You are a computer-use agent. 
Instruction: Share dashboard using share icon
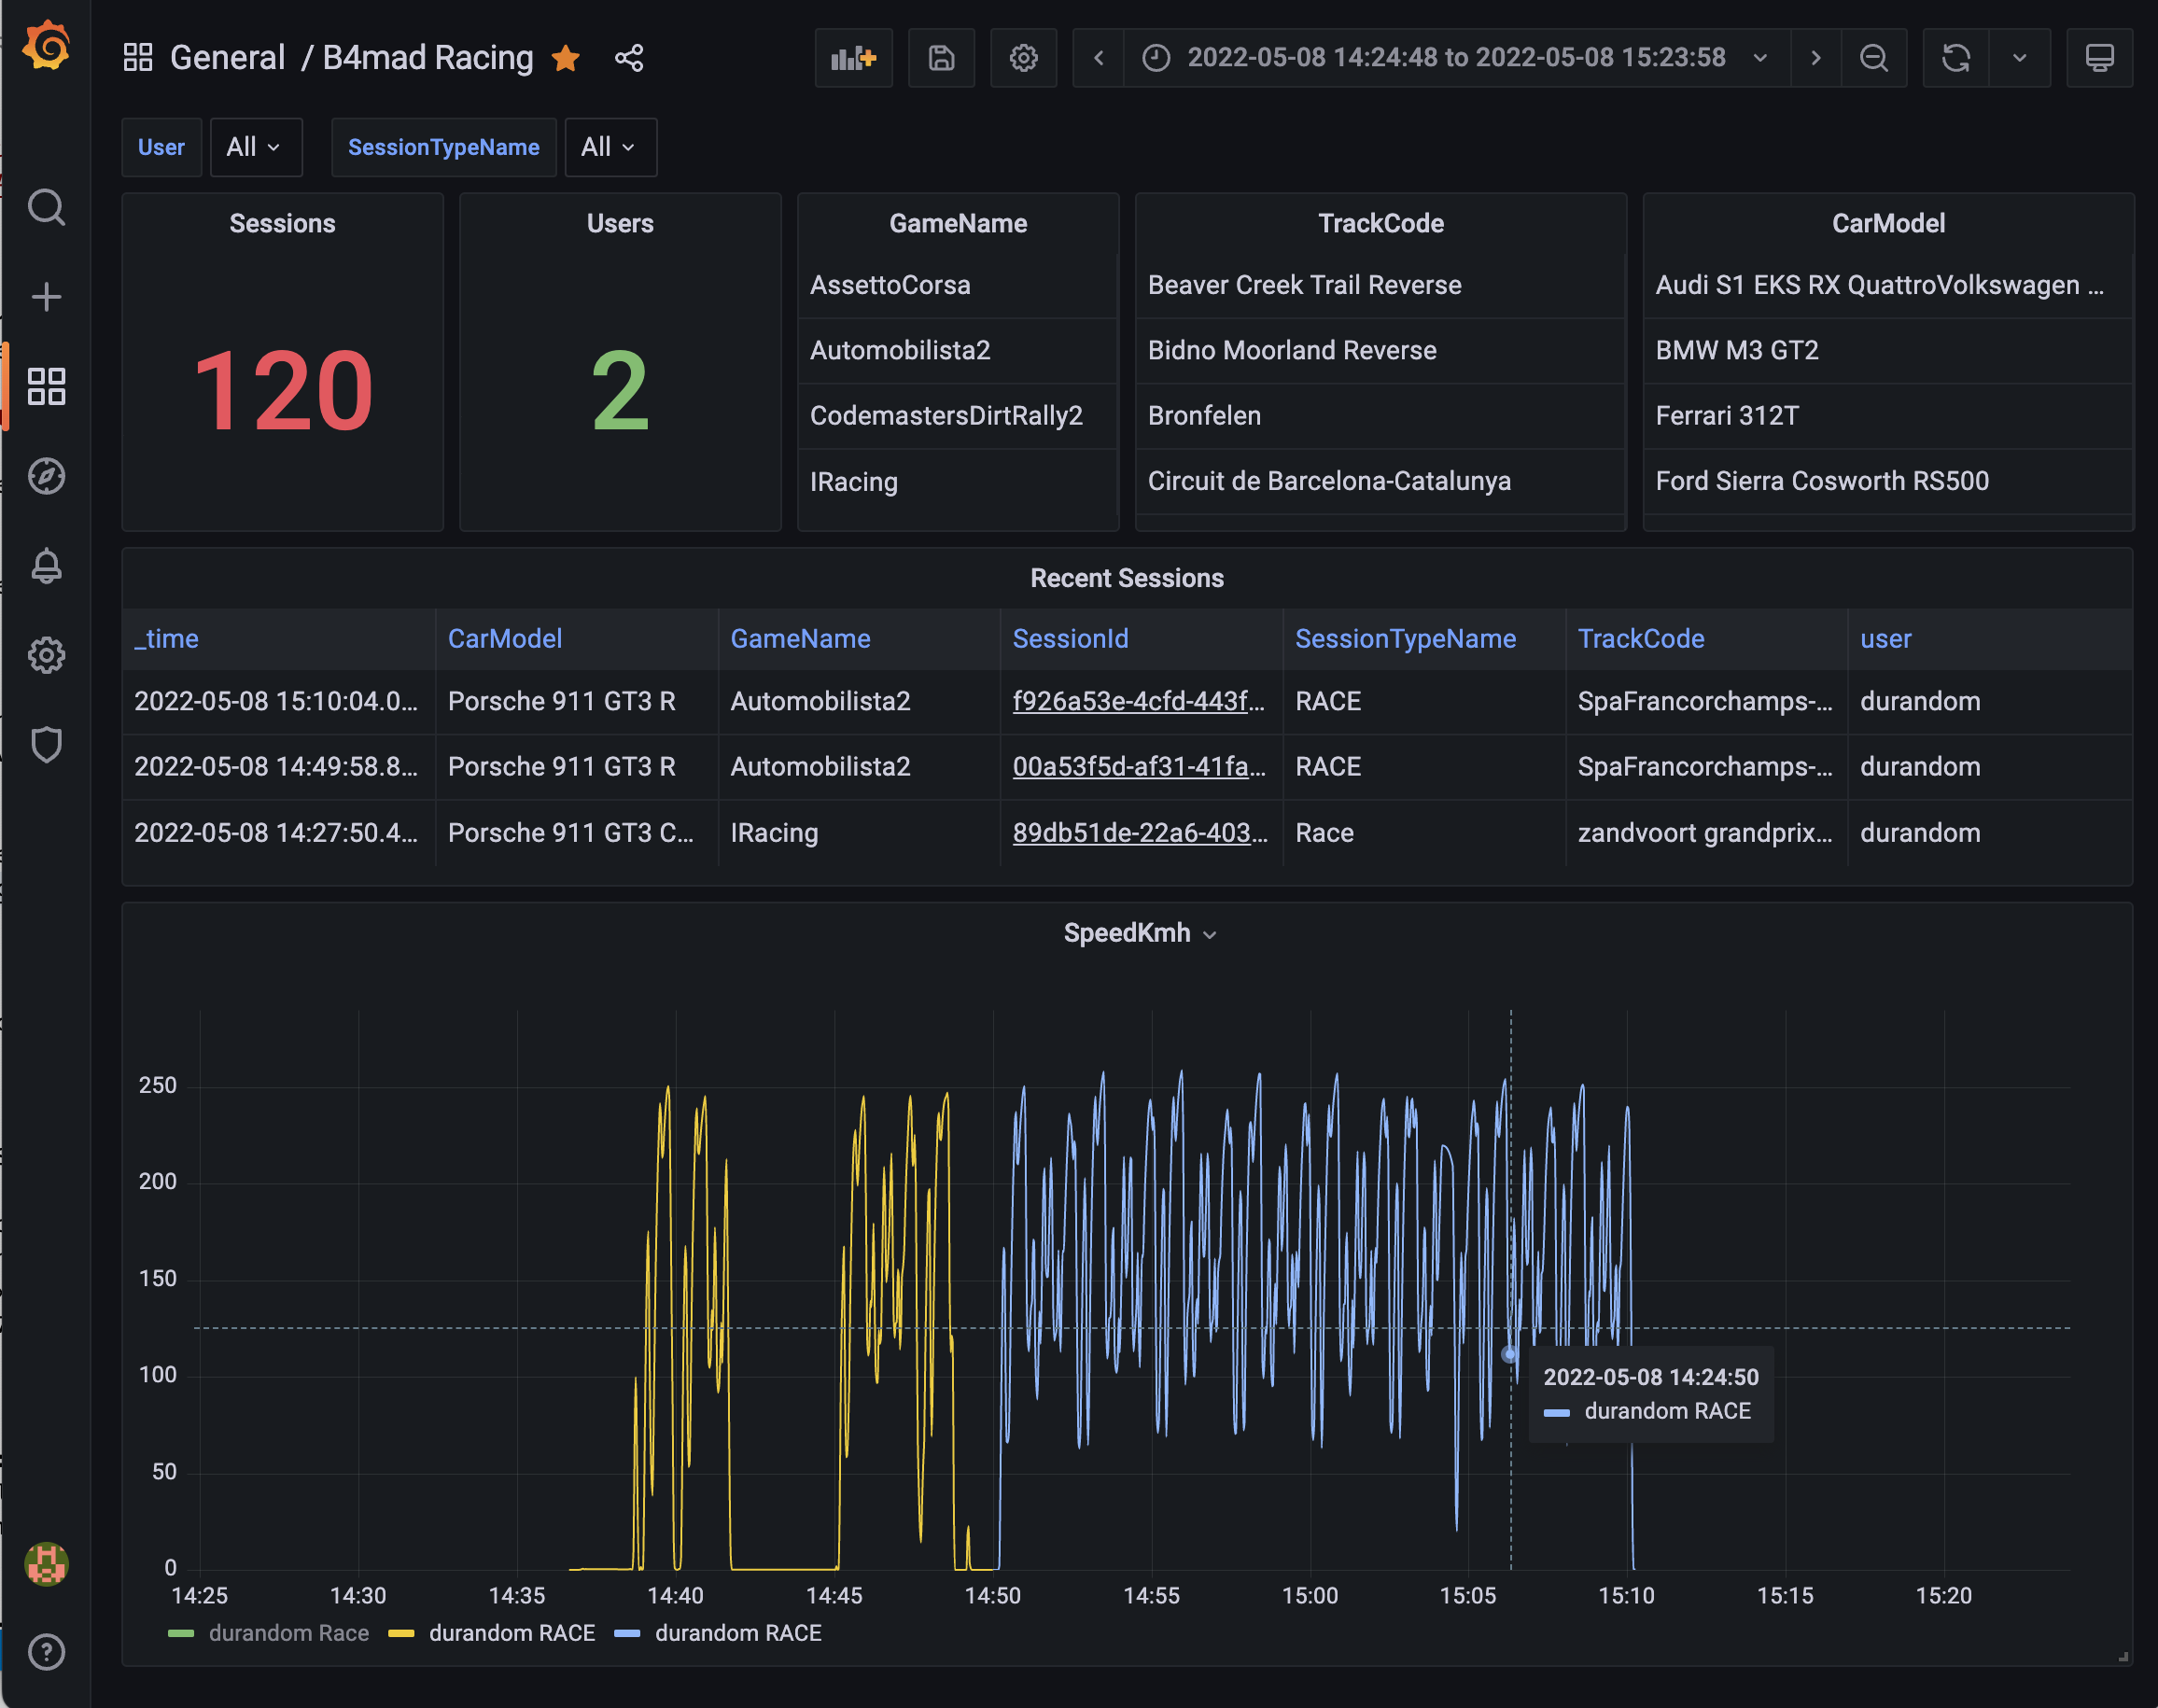click(x=629, y=58)
